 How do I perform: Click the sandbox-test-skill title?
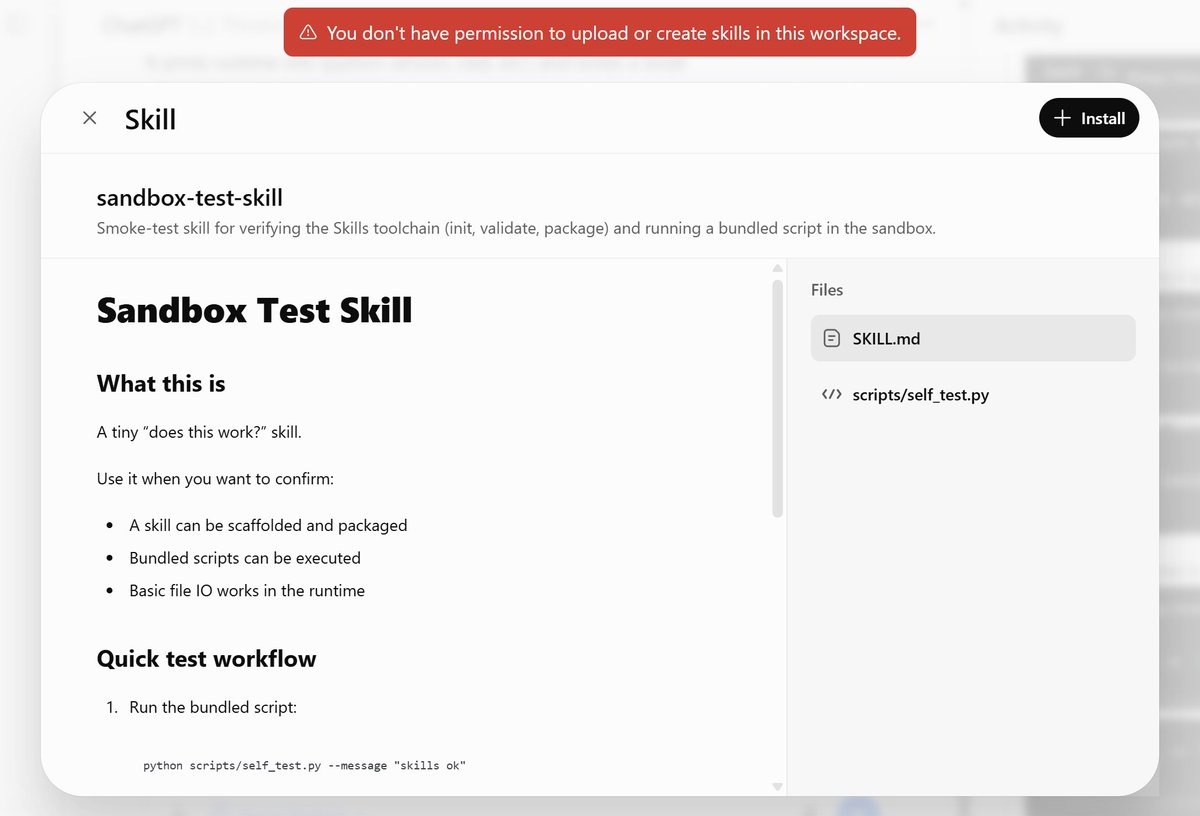pos(189,197)
